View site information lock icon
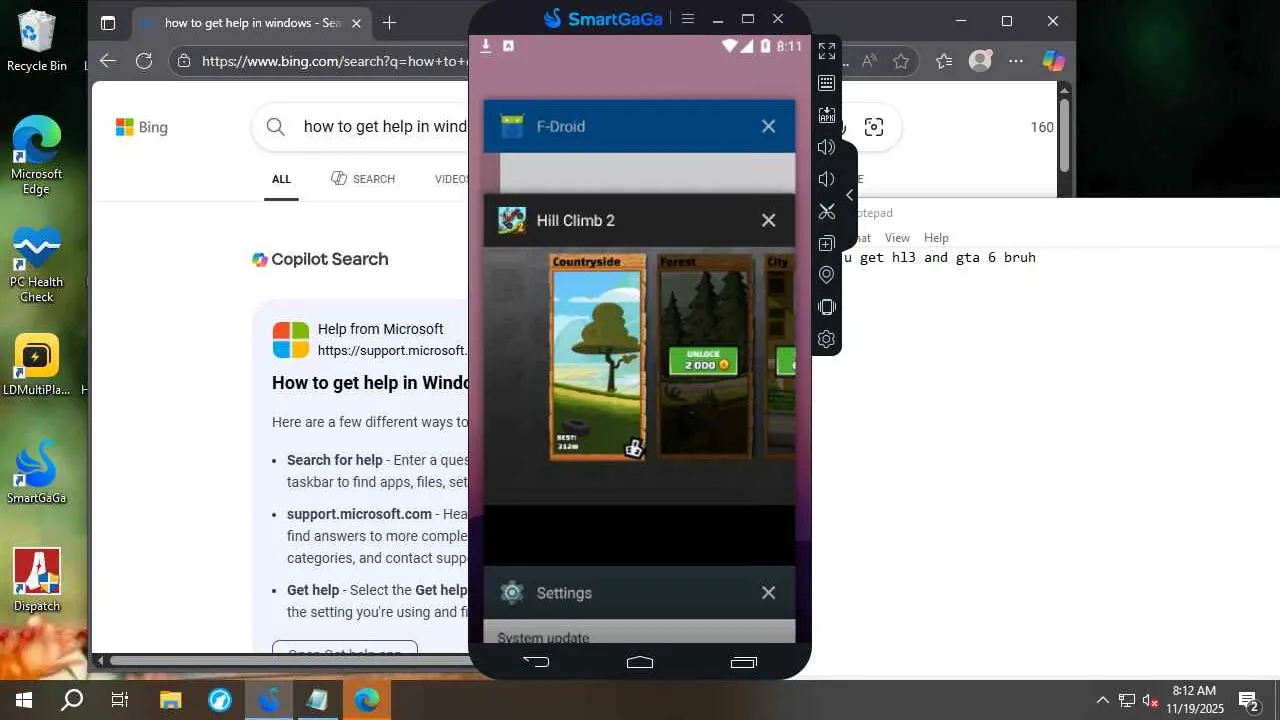Screen dimensions: 1280x720 tap(183, 61)
